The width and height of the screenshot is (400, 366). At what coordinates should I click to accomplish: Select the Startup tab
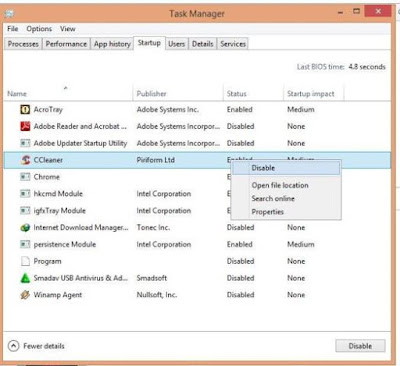pyautogui.click(x=149, y=43)
